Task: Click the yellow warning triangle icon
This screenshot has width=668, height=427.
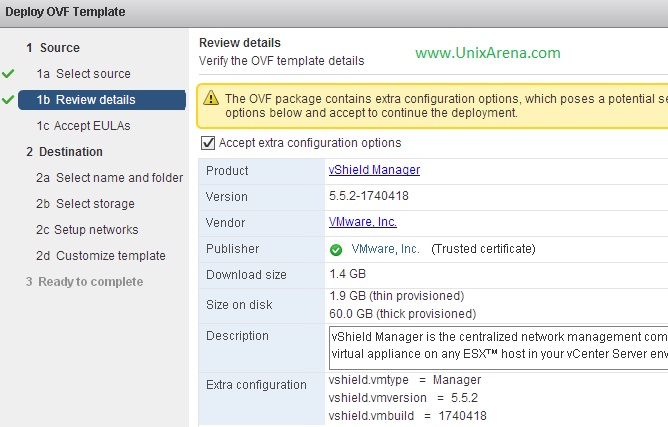Action: pos(210,98)
